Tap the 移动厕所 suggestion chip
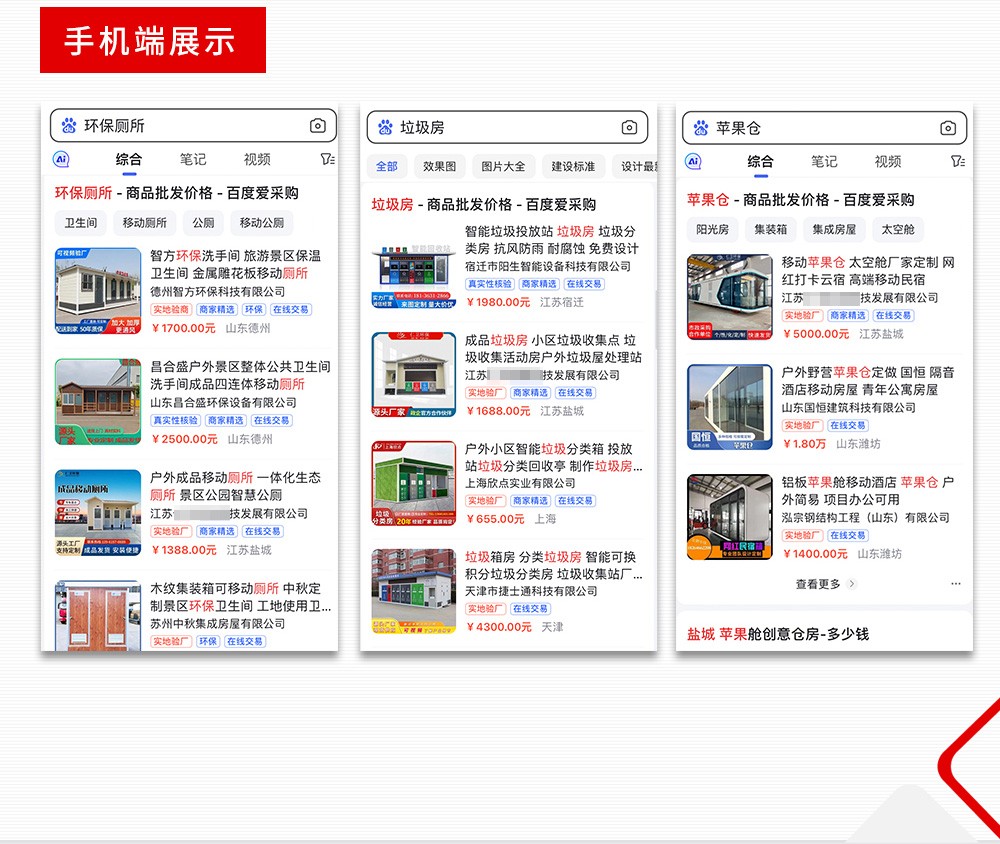 [x=145, y=223]
